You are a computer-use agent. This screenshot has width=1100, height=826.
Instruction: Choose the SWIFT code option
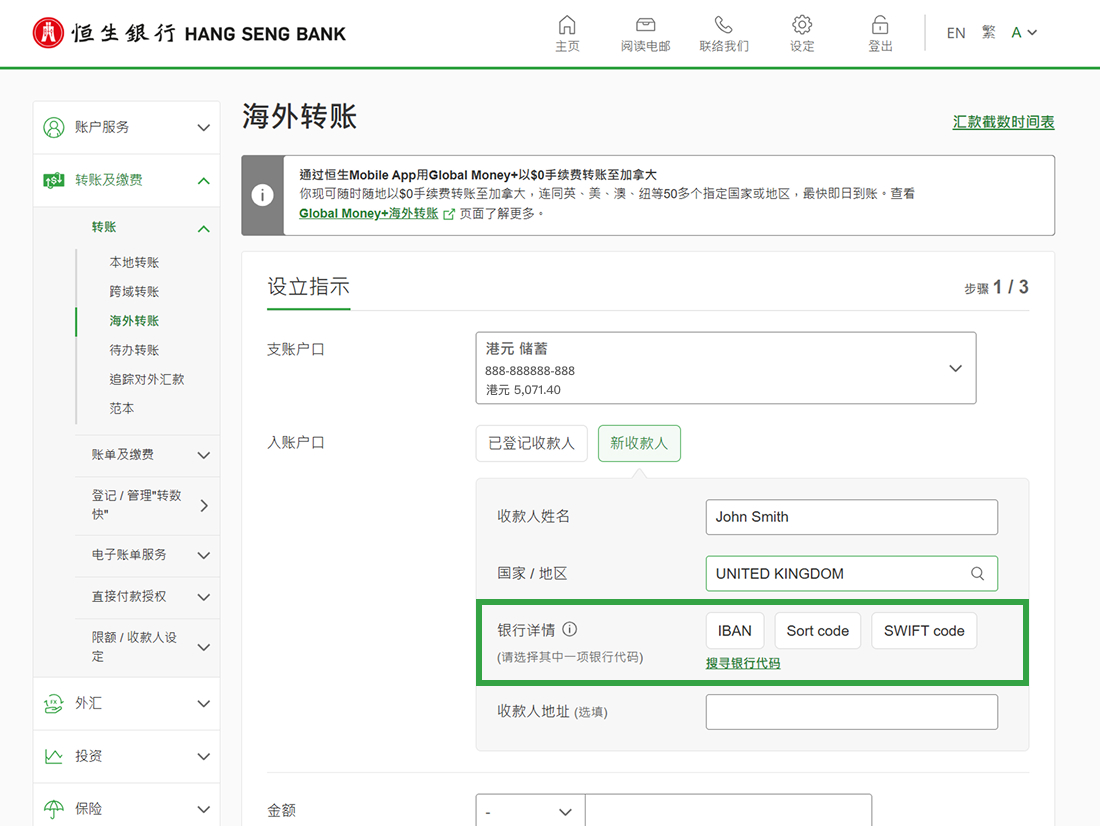click(x=924, y=631)
